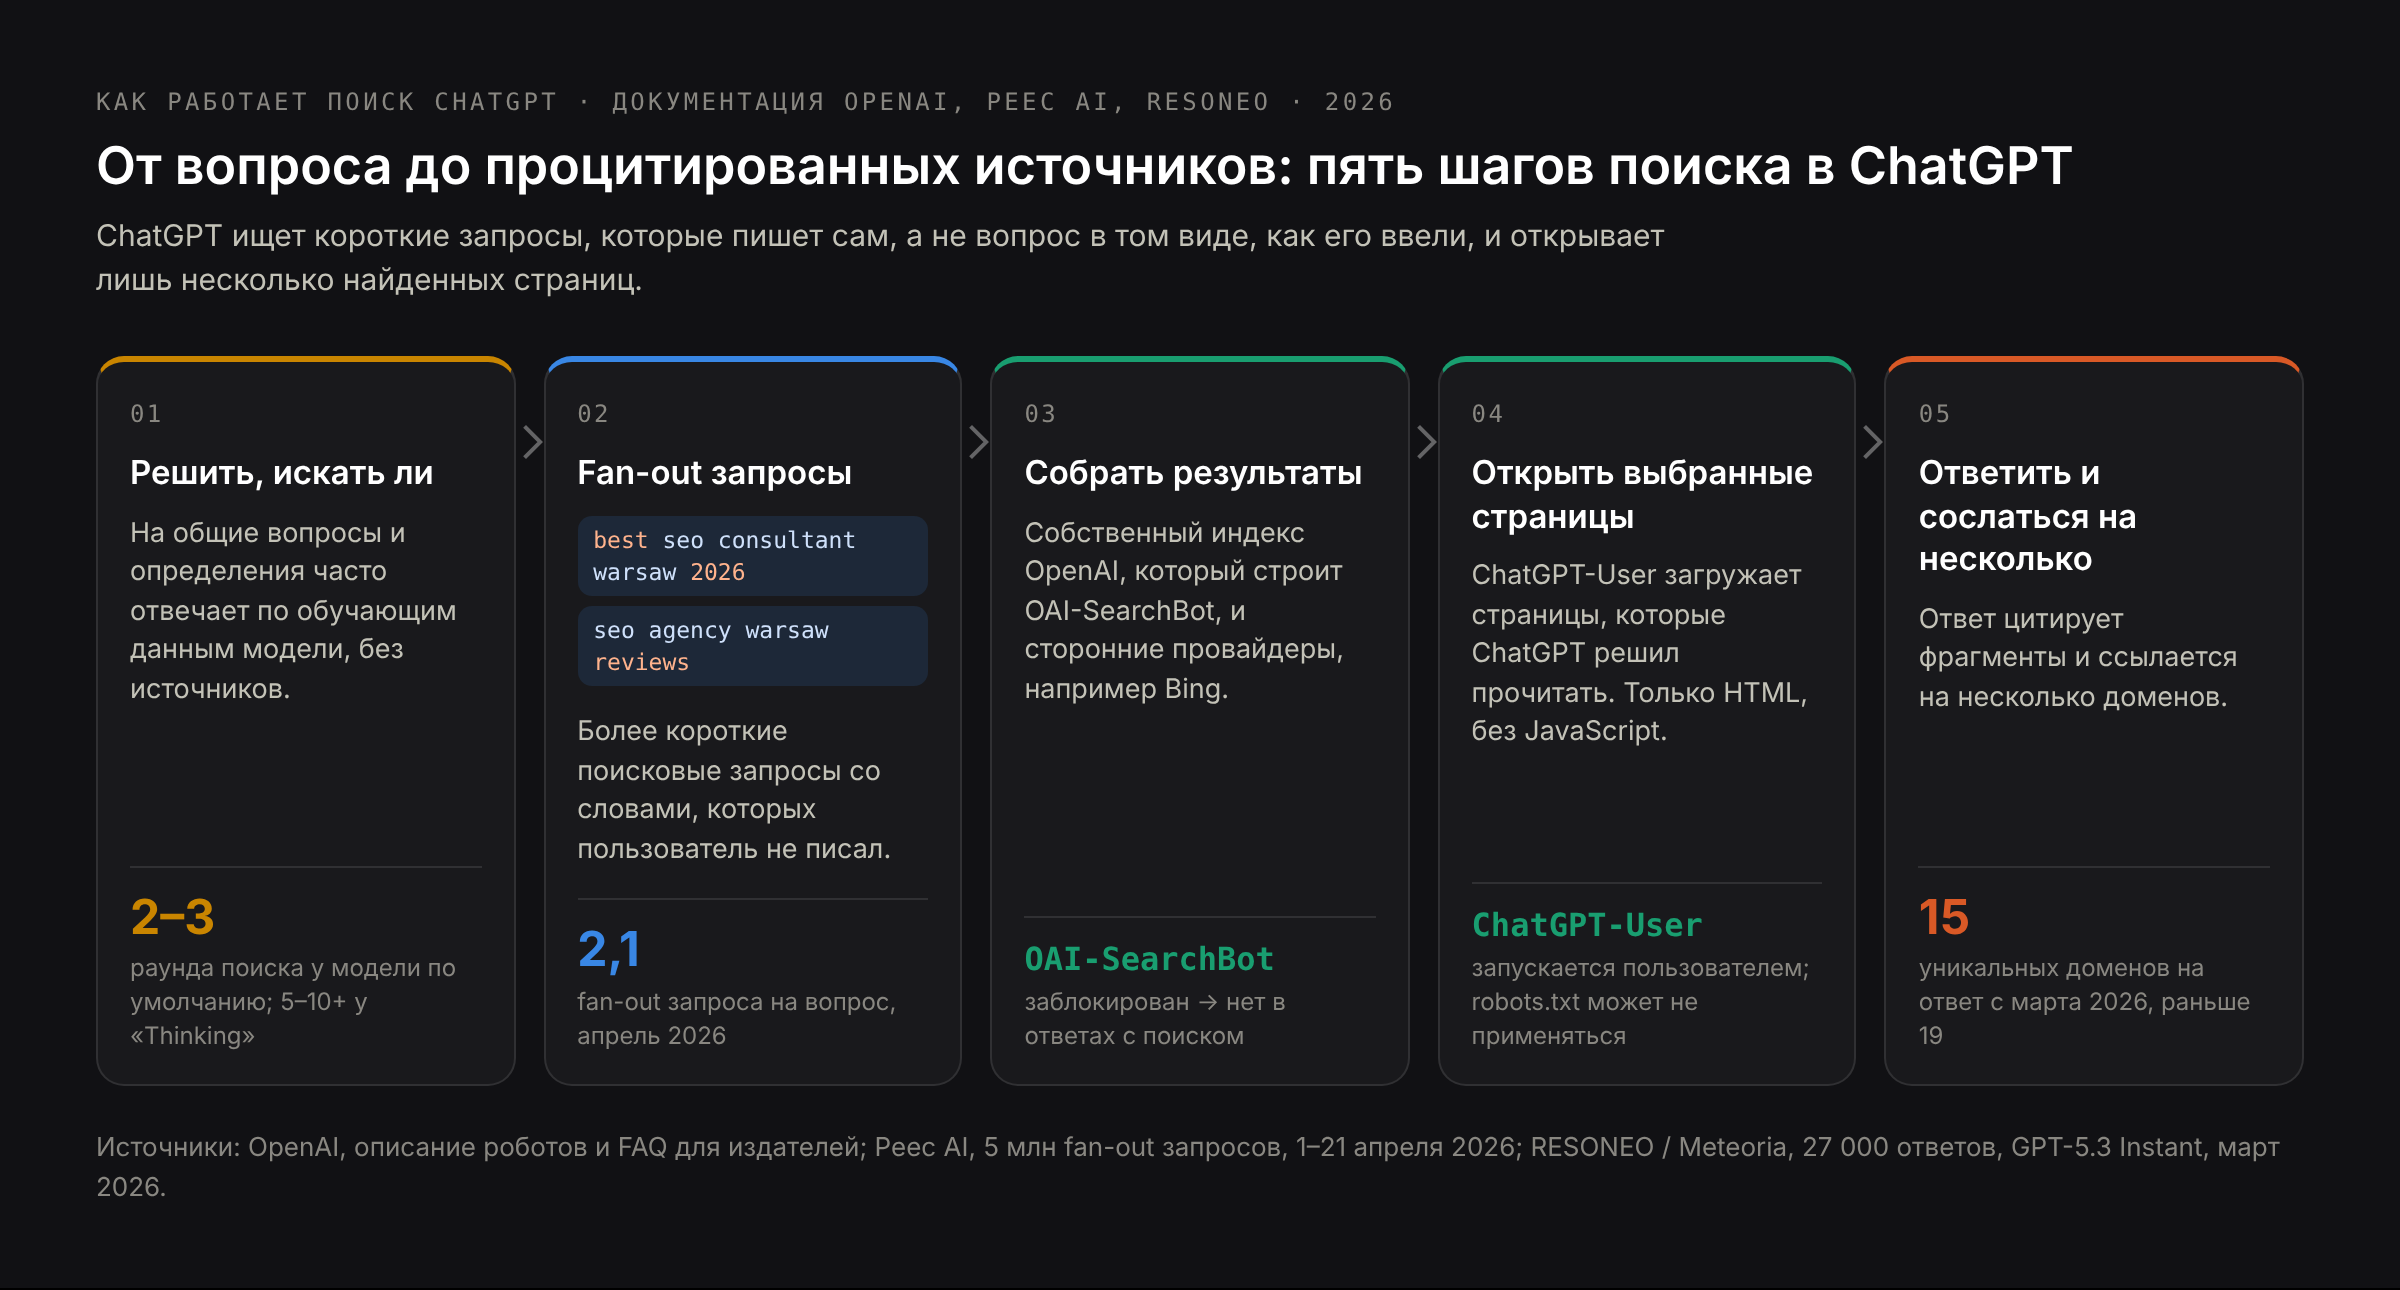Click the step number '04' label
This screenshot has height=1290, width=2400.
coord(1487,414)
